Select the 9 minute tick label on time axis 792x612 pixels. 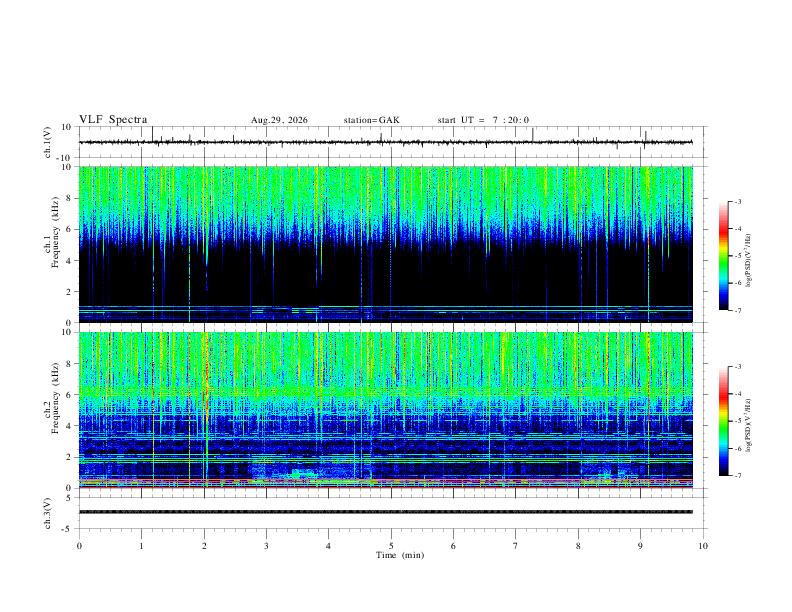click(640, 546)
